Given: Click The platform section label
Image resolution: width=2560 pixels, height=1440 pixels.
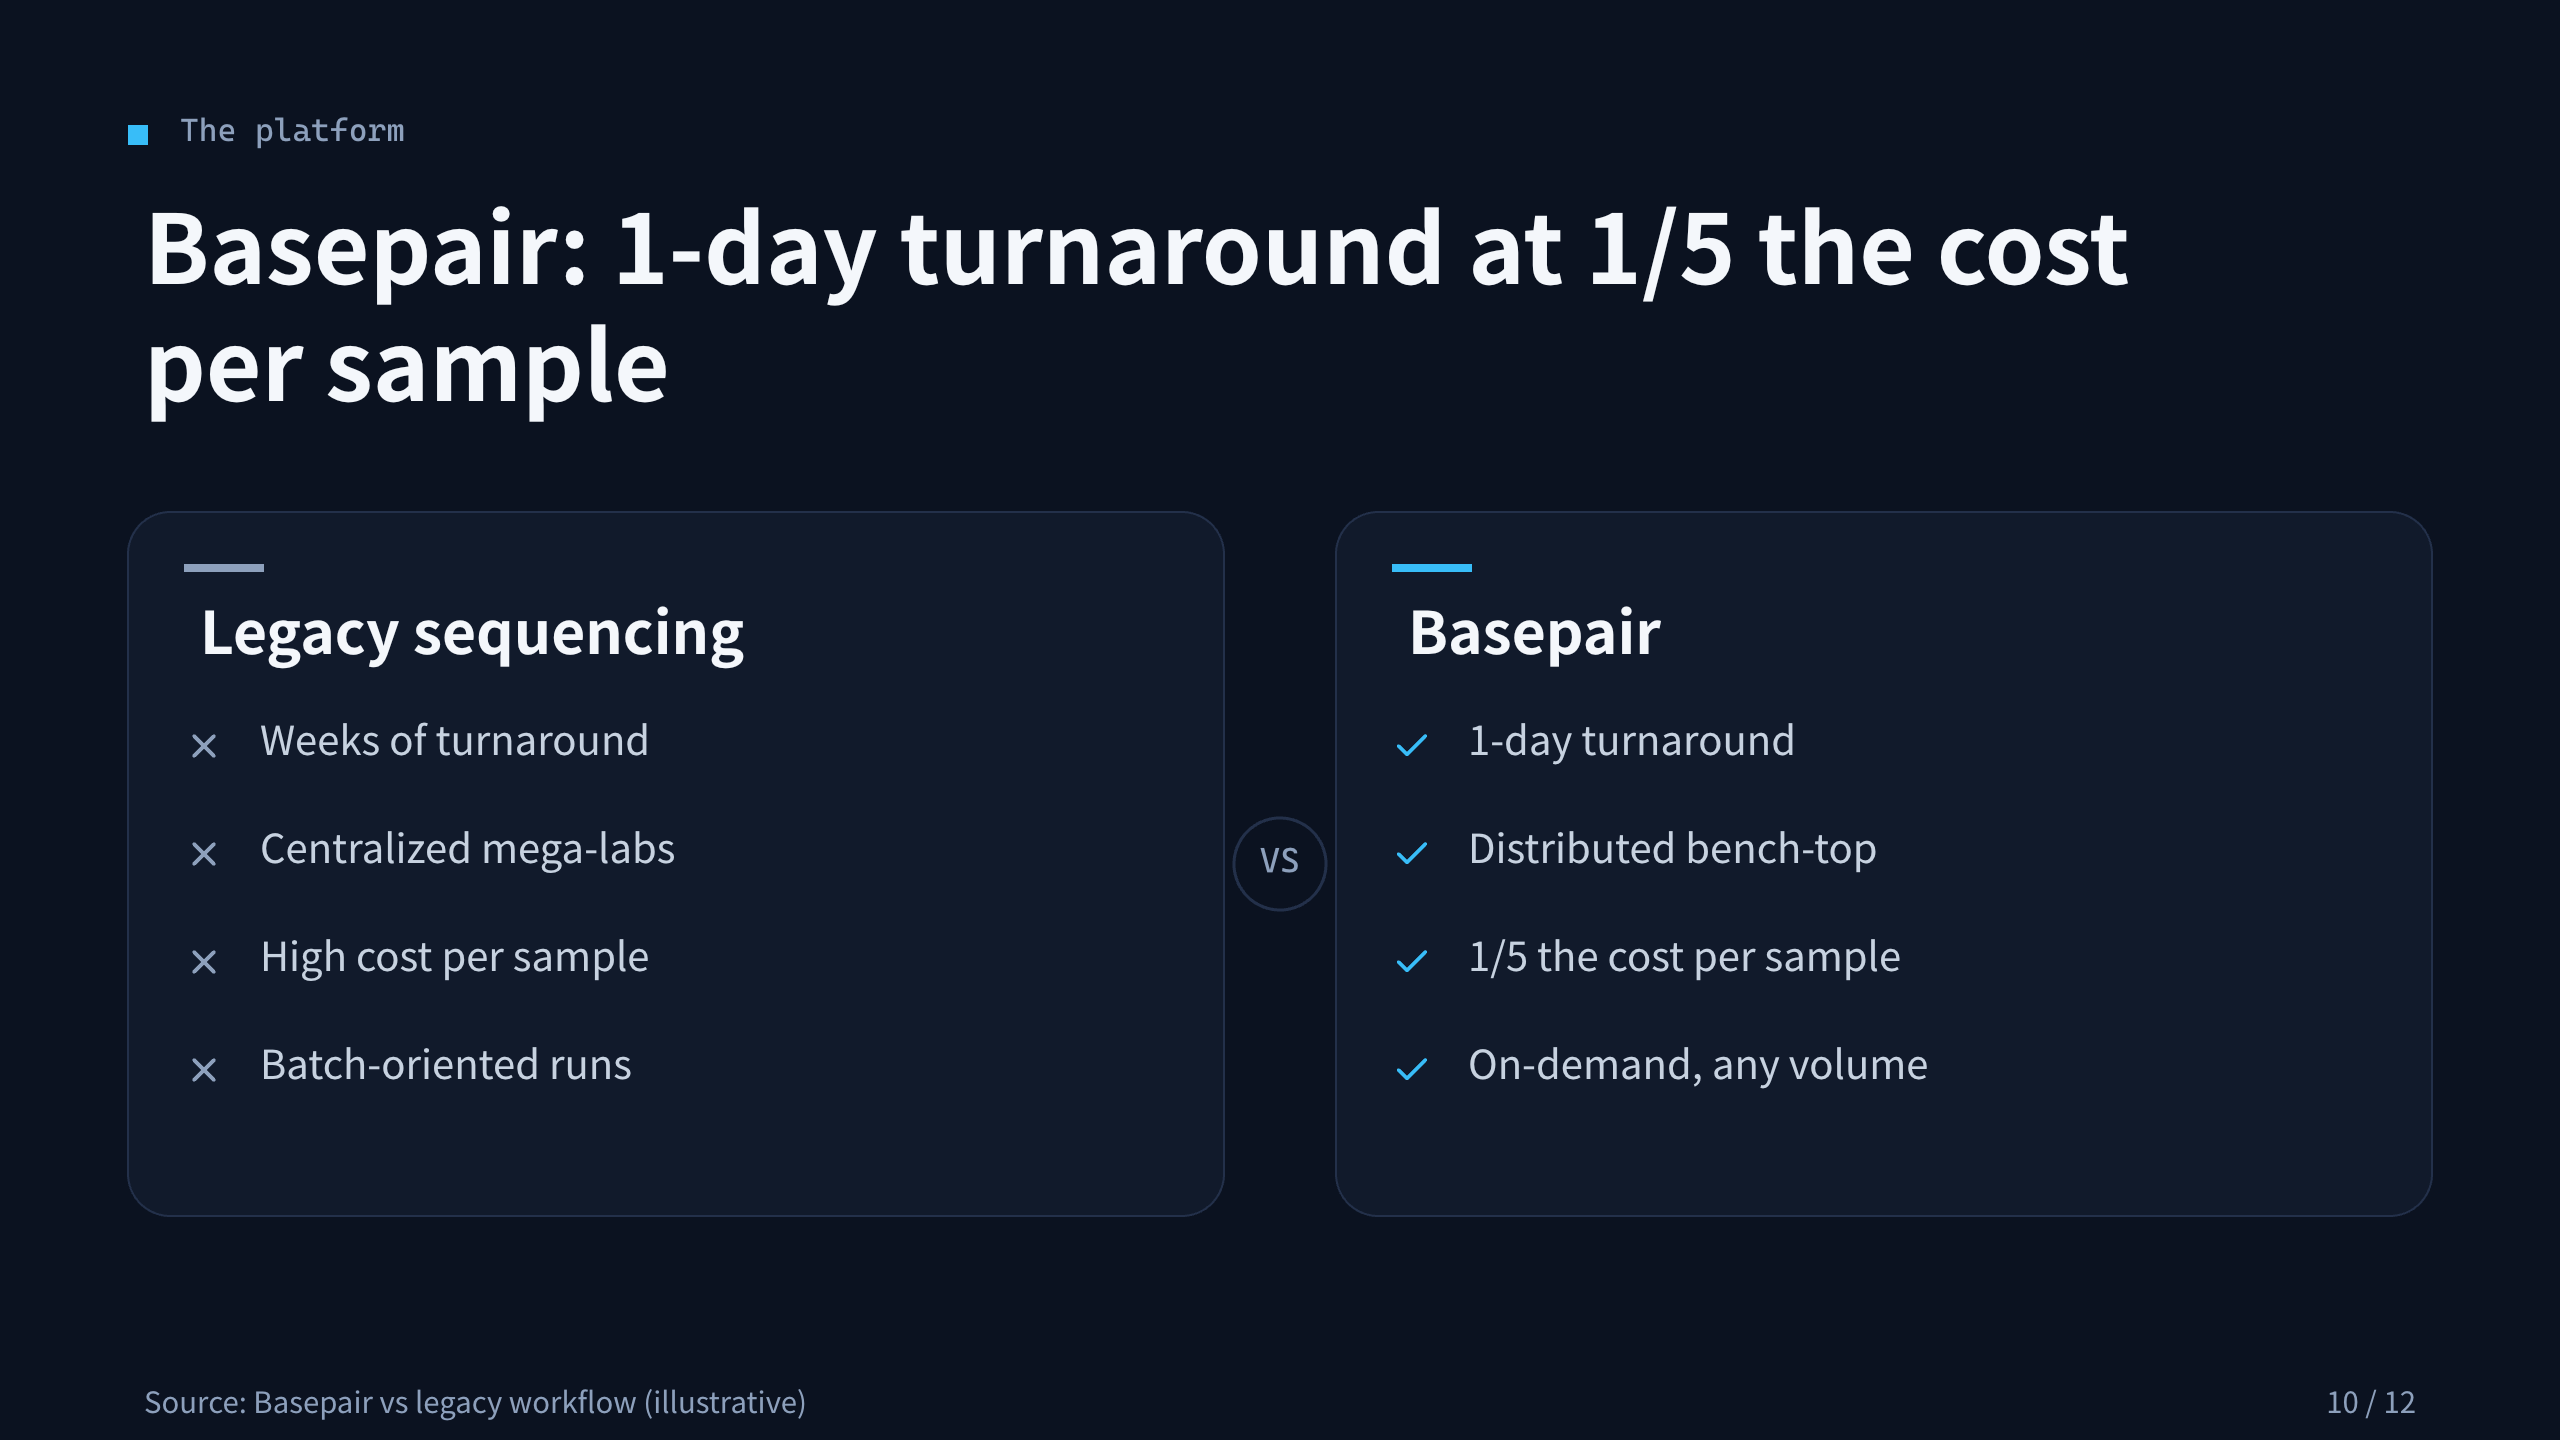Looking at the screenshot, I should (x=292, y=131).
